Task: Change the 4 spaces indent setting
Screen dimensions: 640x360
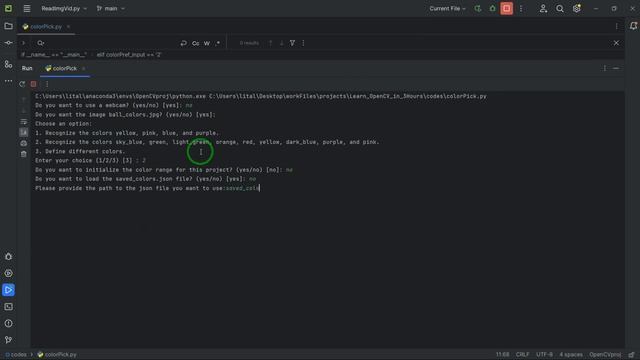Action: point(571,354)
